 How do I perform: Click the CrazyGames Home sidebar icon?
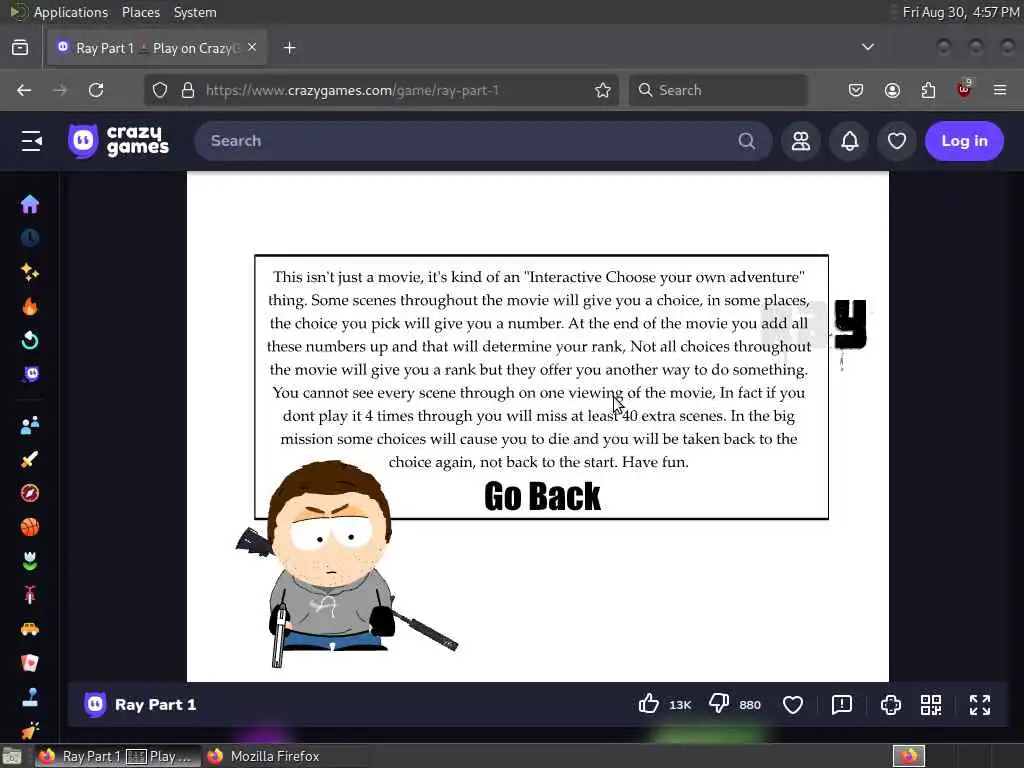point(29,204)
